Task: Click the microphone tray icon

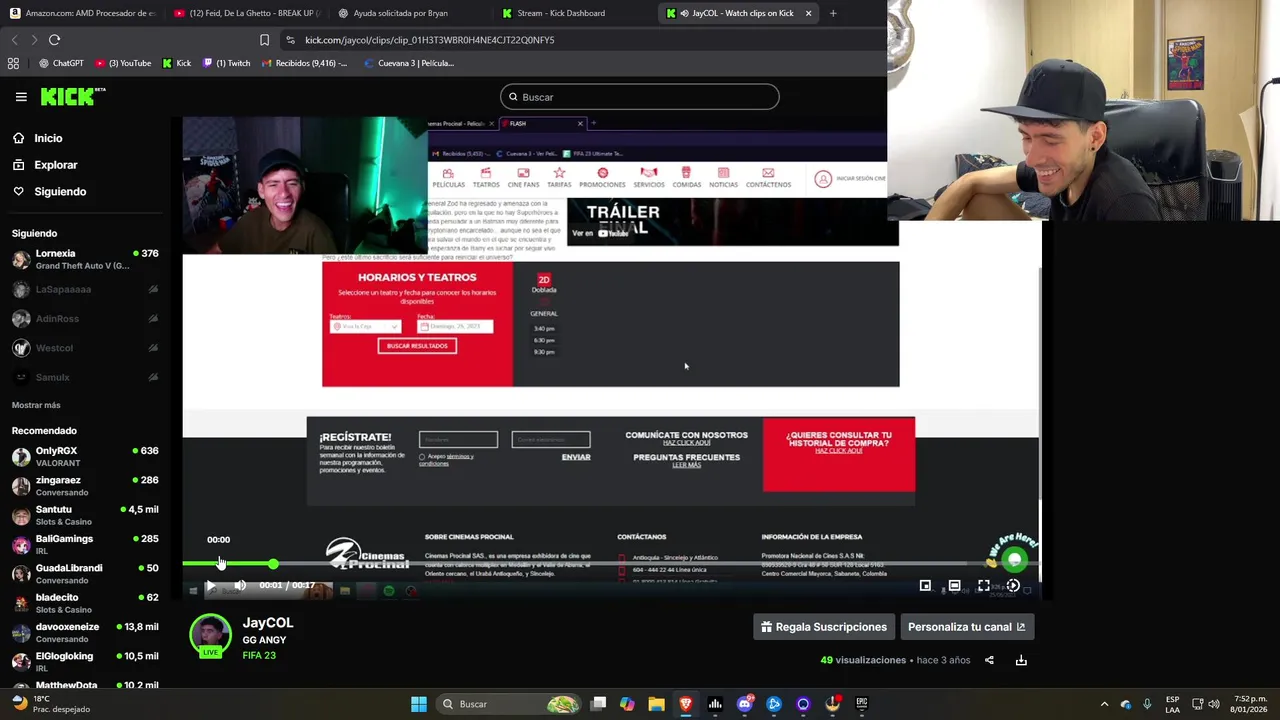Action: [1147, 704]
